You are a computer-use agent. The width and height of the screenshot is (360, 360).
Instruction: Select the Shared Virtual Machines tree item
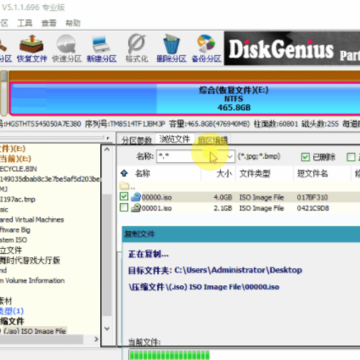[x=32, y=220]
